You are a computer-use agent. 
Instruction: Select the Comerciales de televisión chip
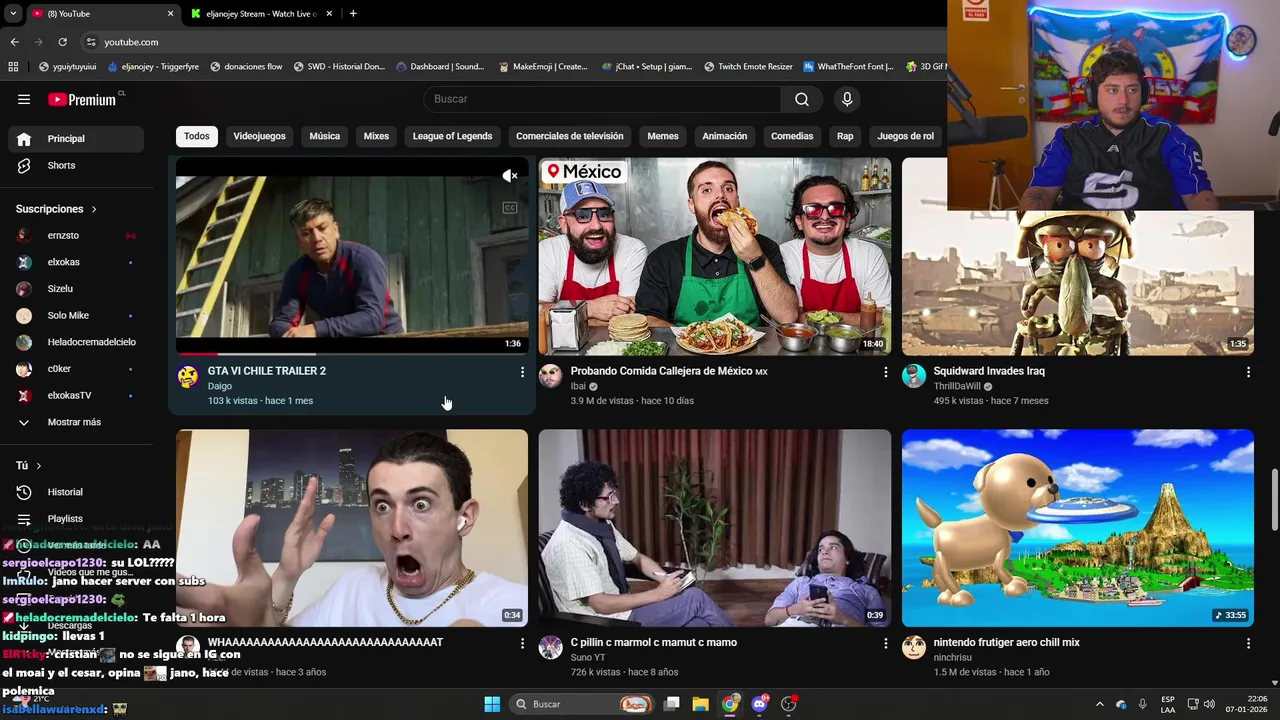pos(569,136)
